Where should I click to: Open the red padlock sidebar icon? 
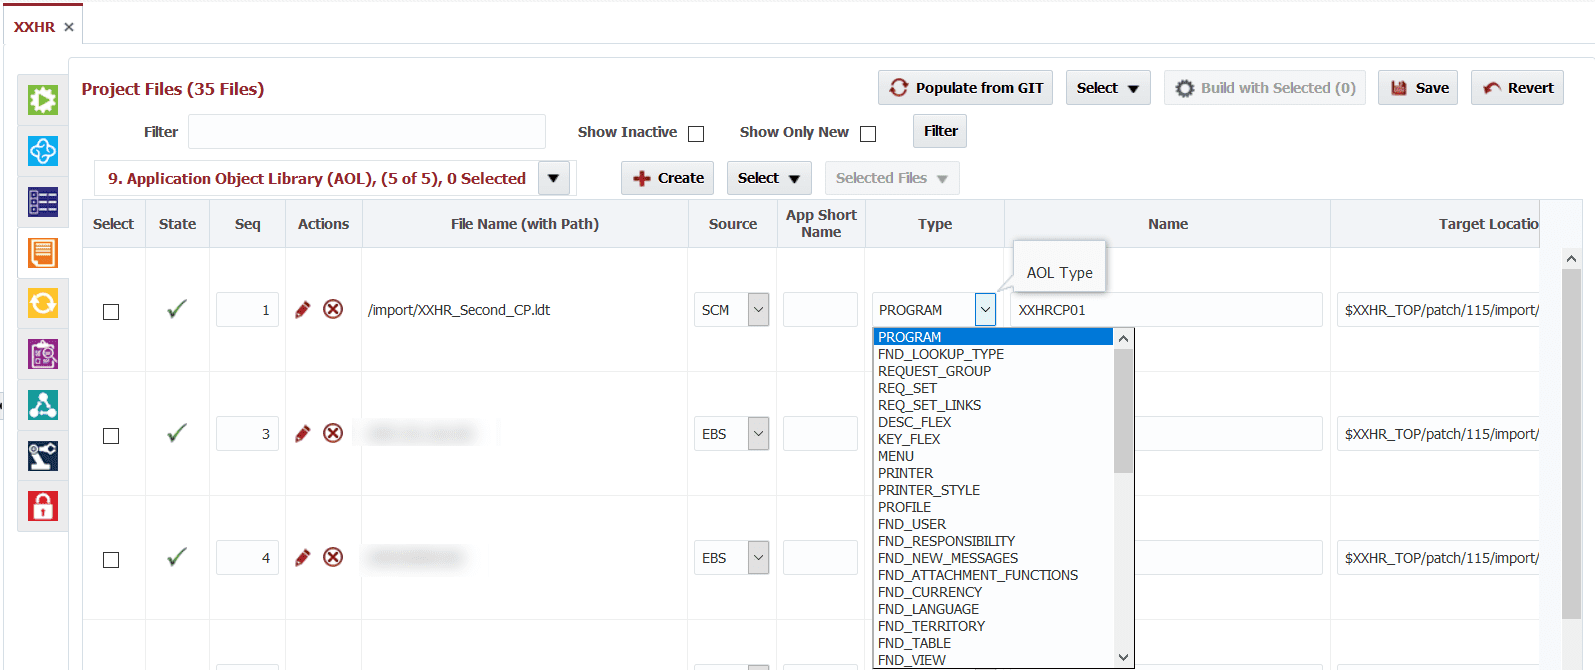tap(43, 507)
